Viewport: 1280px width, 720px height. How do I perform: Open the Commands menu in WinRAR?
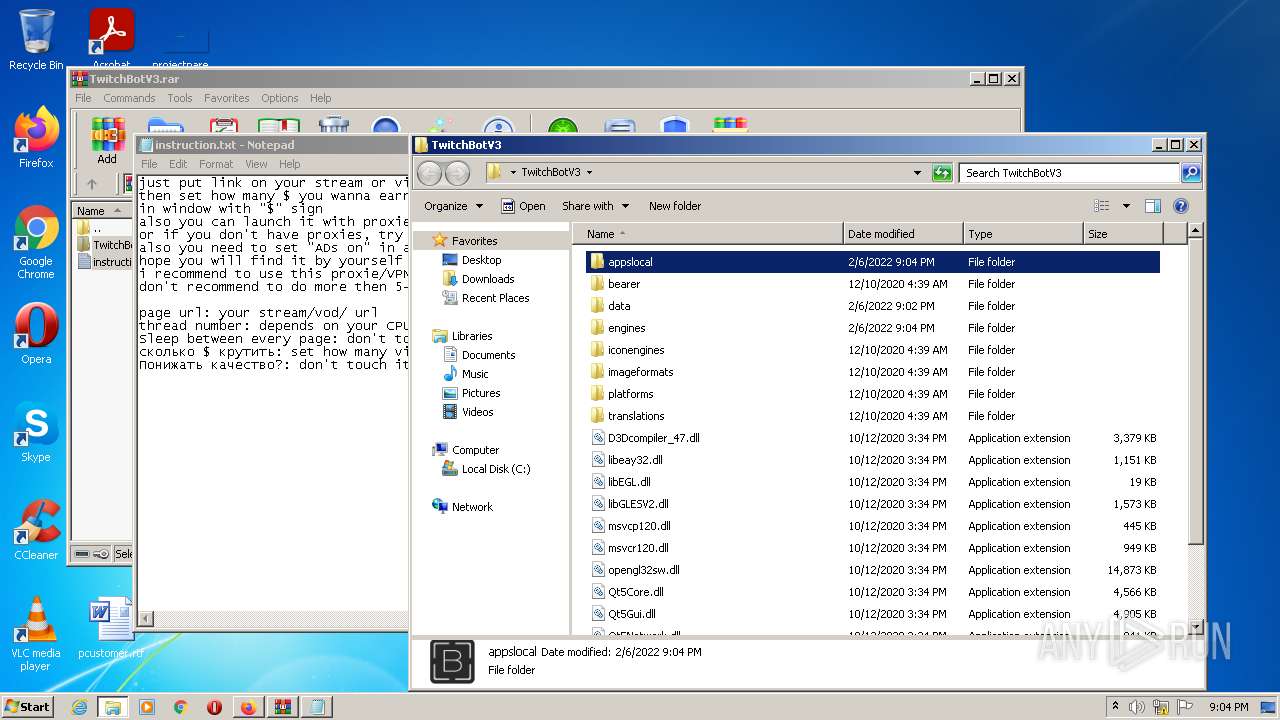(x=129, y=98)
